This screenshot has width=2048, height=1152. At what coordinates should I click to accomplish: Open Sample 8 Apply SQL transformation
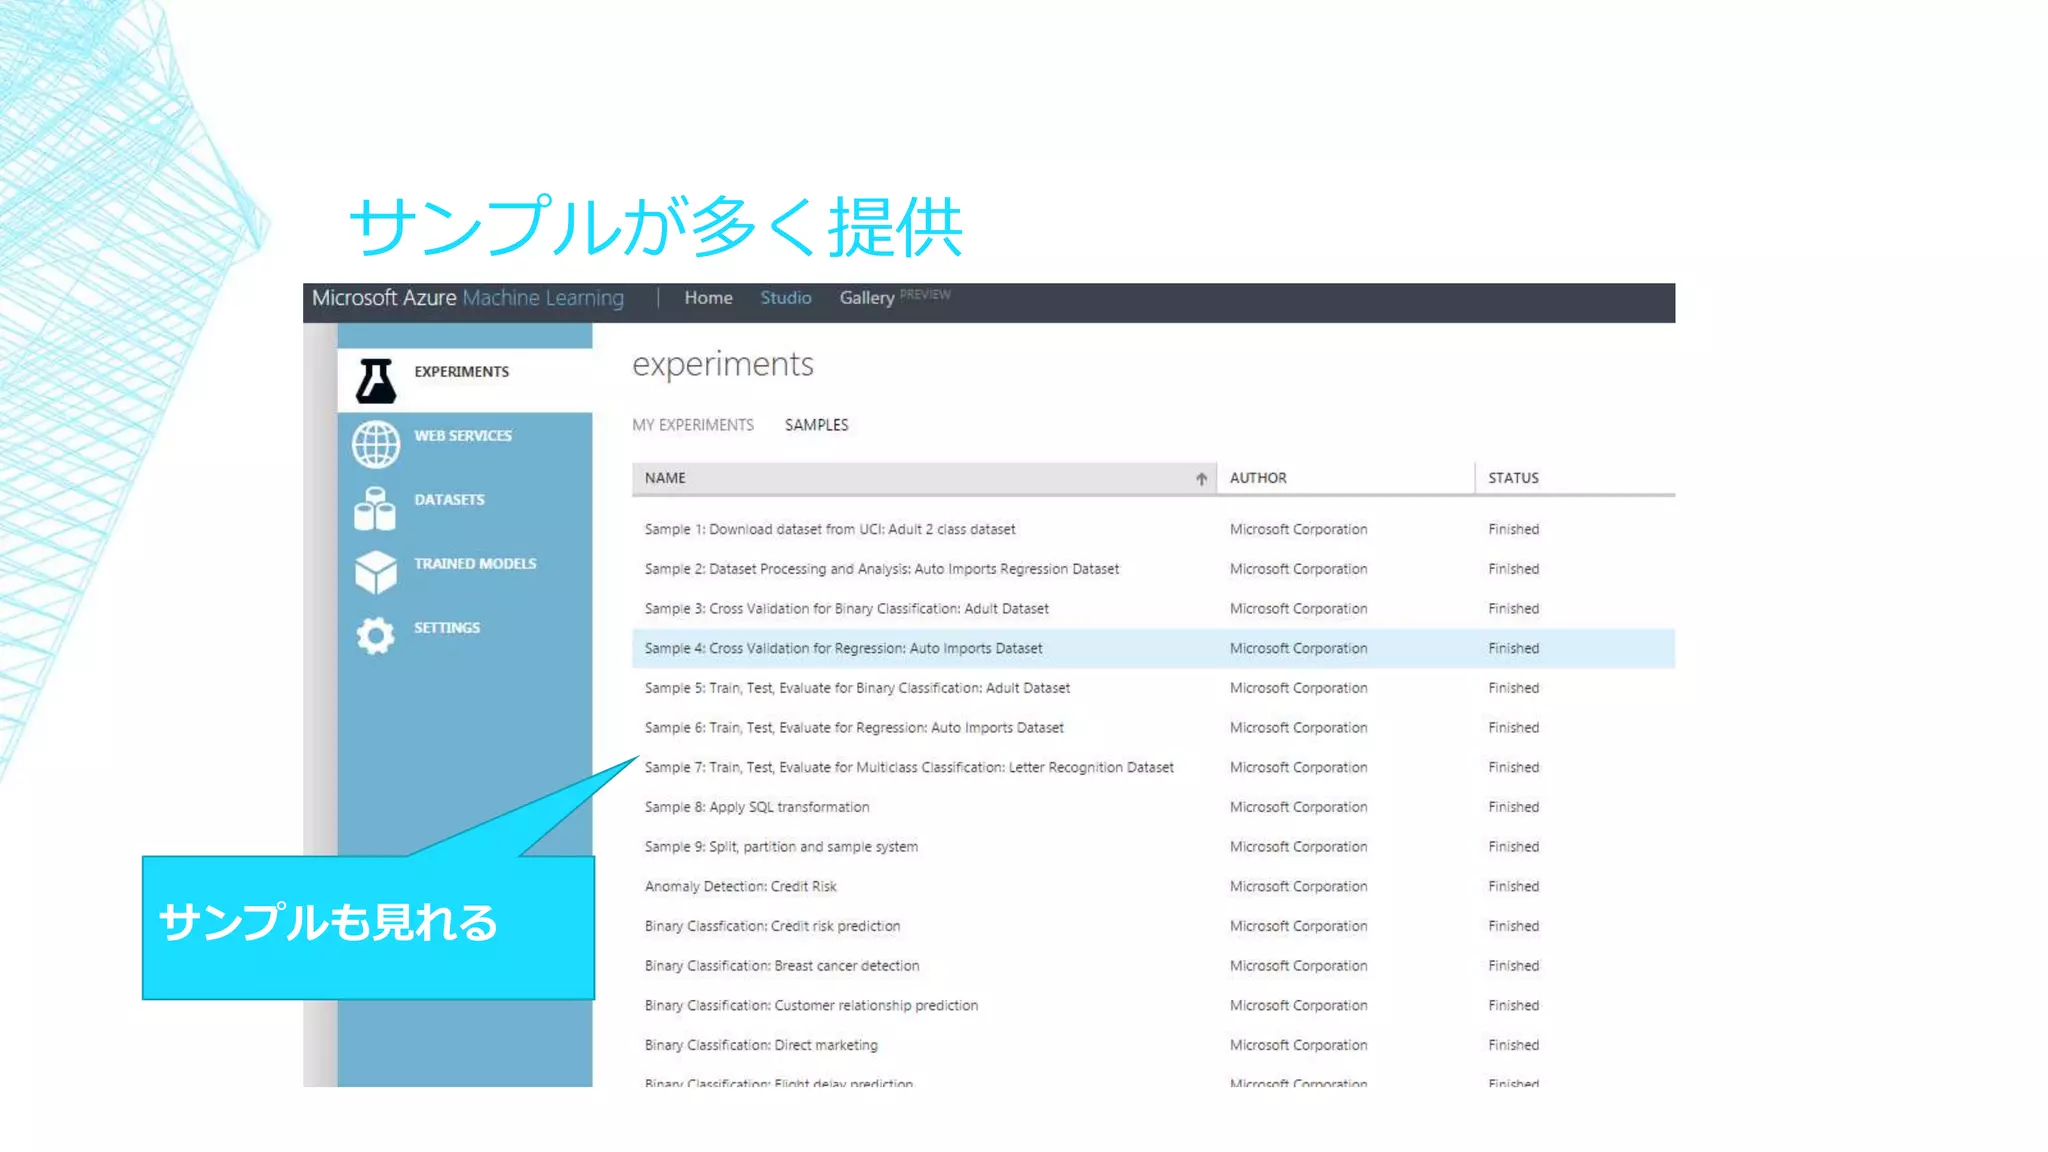tap(756, 807)
